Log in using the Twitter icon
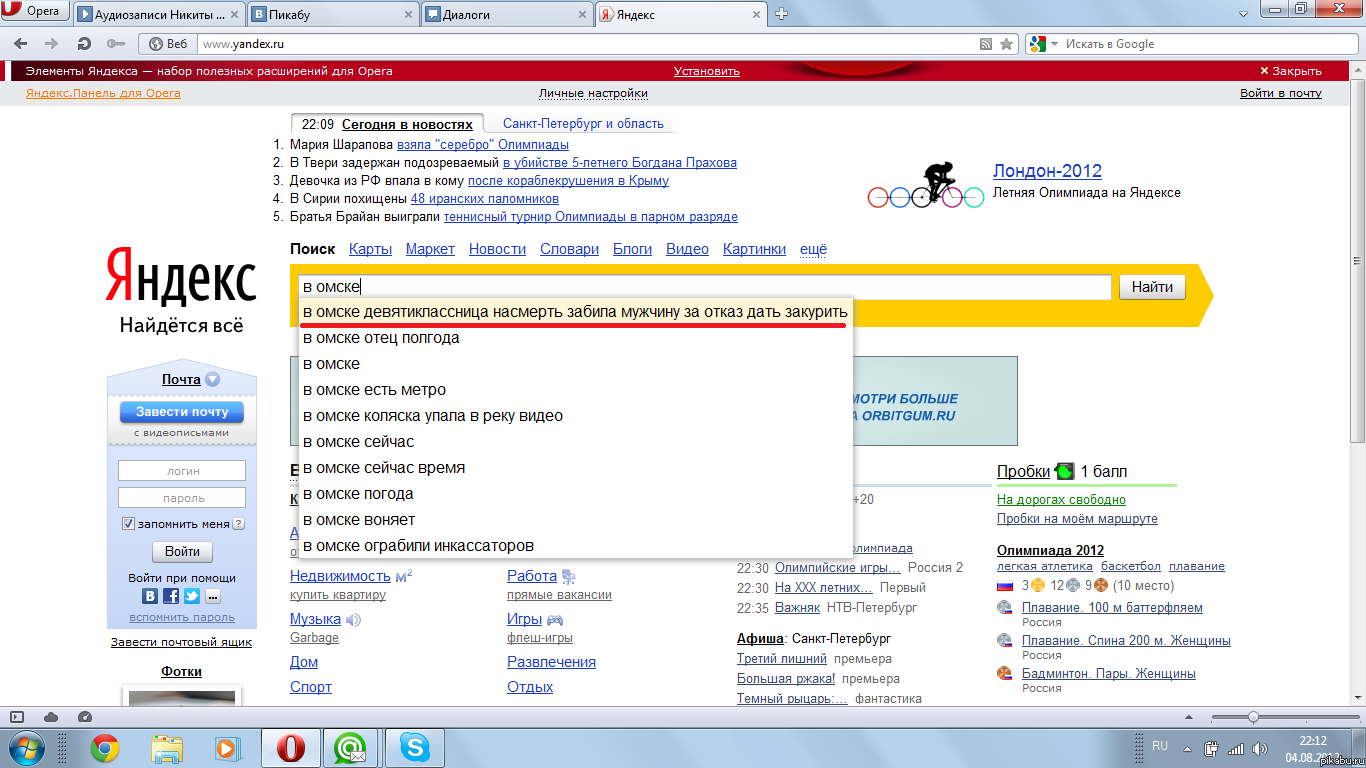 point(191,596)
